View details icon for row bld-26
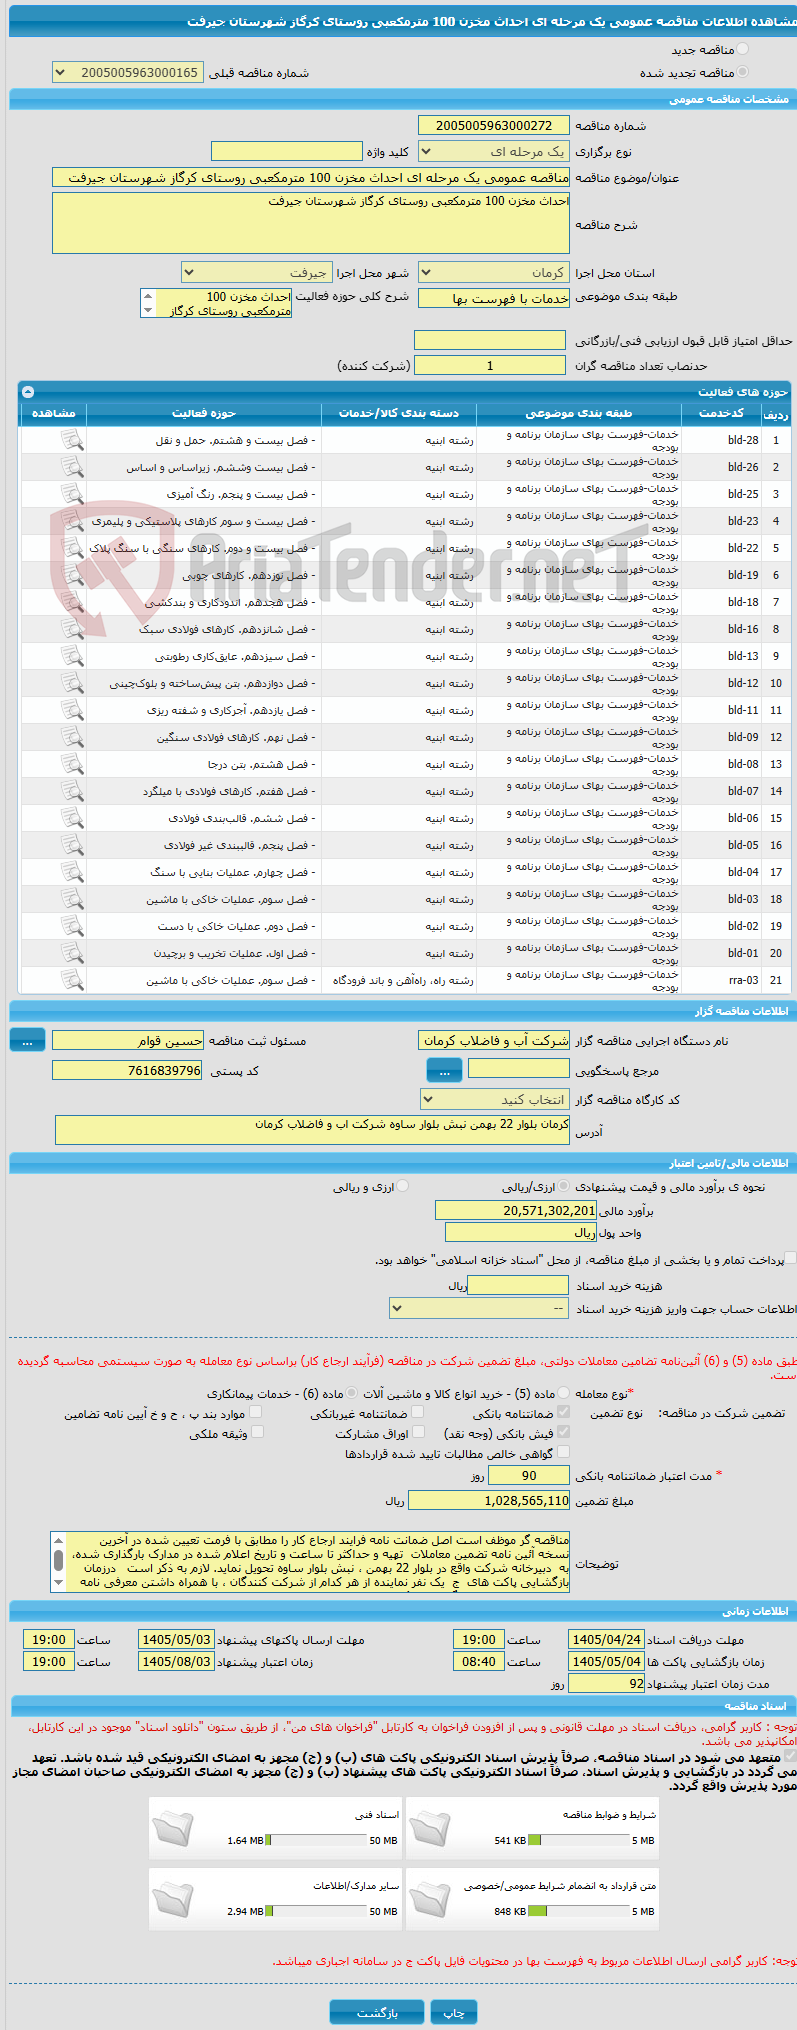Screen dimensions: 797x2030 click(72, 467)
